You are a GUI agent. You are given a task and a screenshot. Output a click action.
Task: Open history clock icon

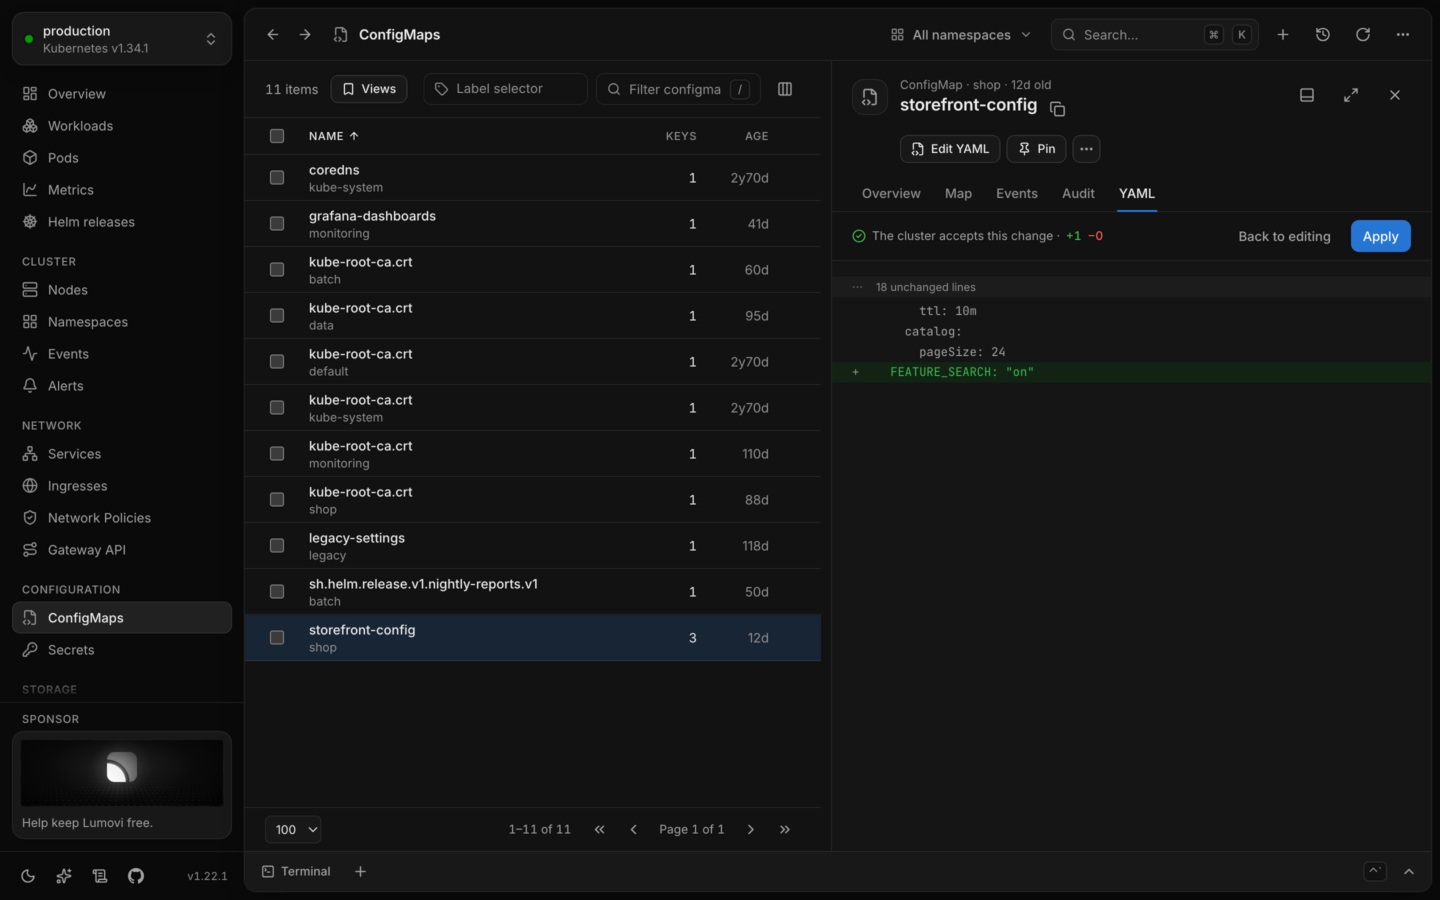(1323, 34)
